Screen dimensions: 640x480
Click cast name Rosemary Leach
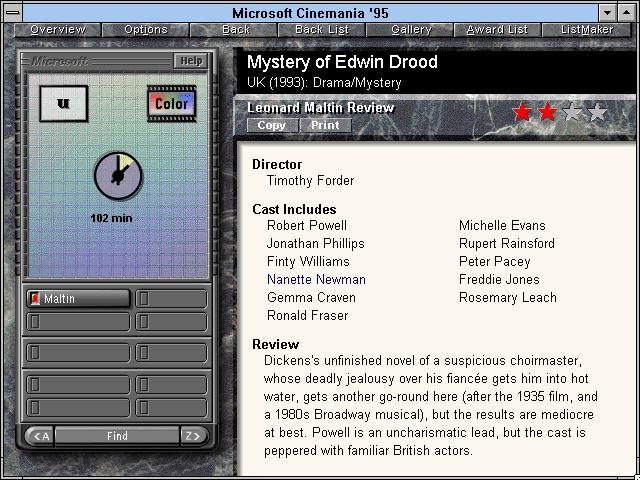click(508, 298)
